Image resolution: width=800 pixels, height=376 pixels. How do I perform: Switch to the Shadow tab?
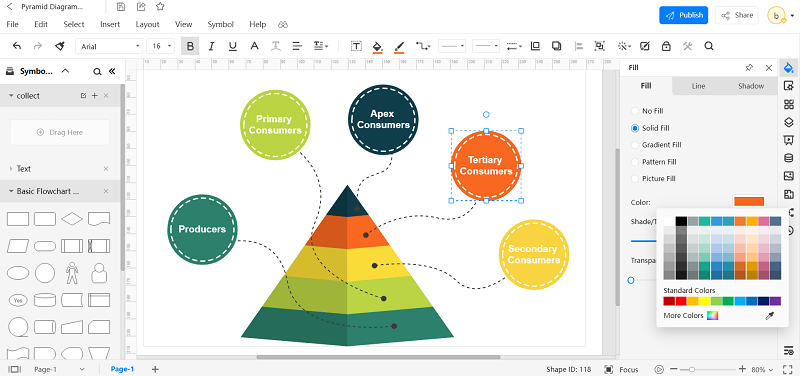(751, 86)
